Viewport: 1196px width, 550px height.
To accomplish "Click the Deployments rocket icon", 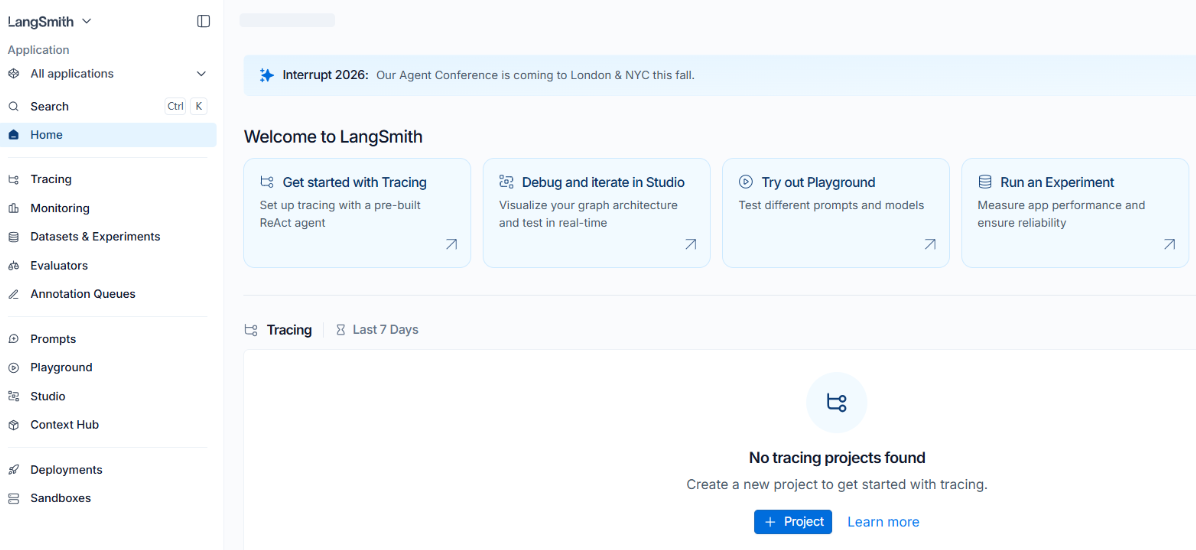I will [x=14, y=470].
